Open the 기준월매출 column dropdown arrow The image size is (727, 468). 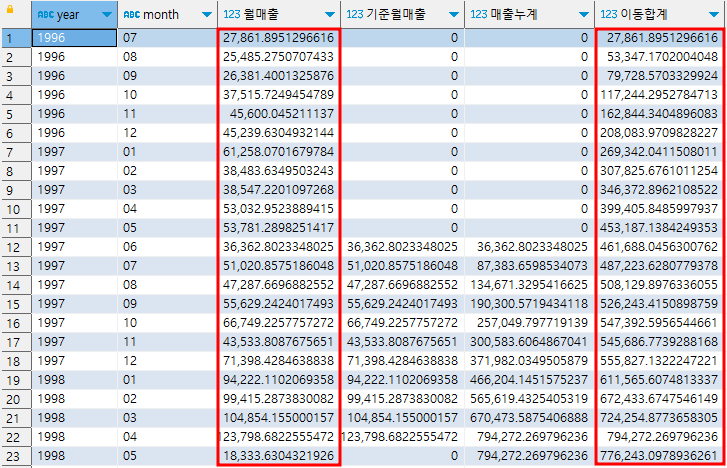pos(454,15)
